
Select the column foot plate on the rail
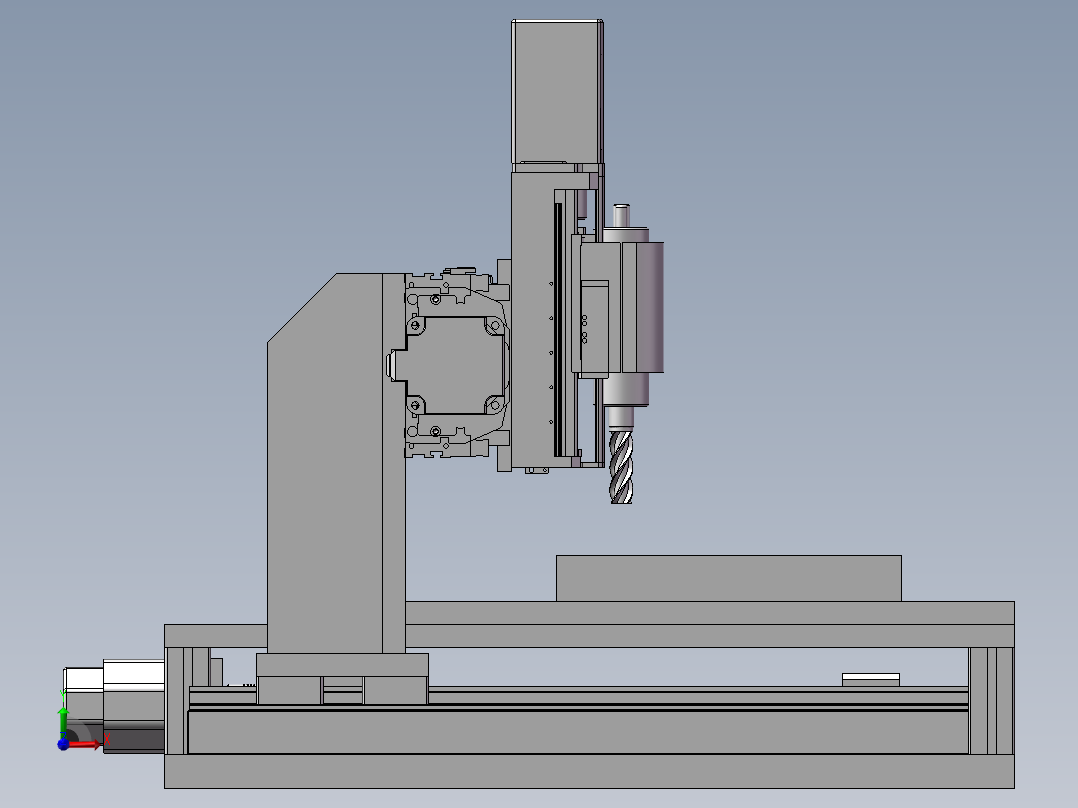tap(342, 664)
